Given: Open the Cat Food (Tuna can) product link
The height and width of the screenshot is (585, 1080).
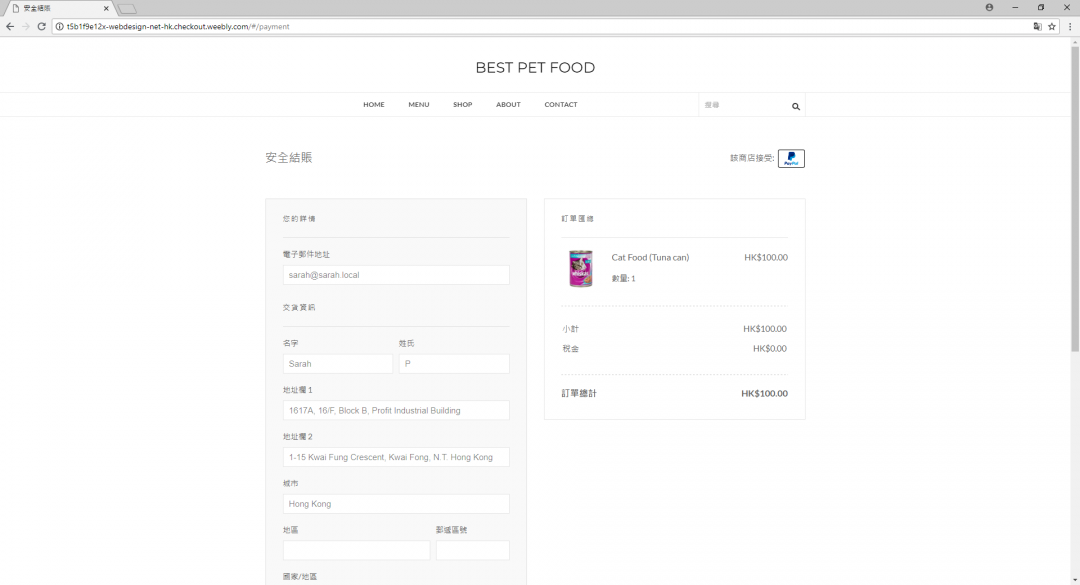Looking at the screenshot, I should [x=650, y=257].
